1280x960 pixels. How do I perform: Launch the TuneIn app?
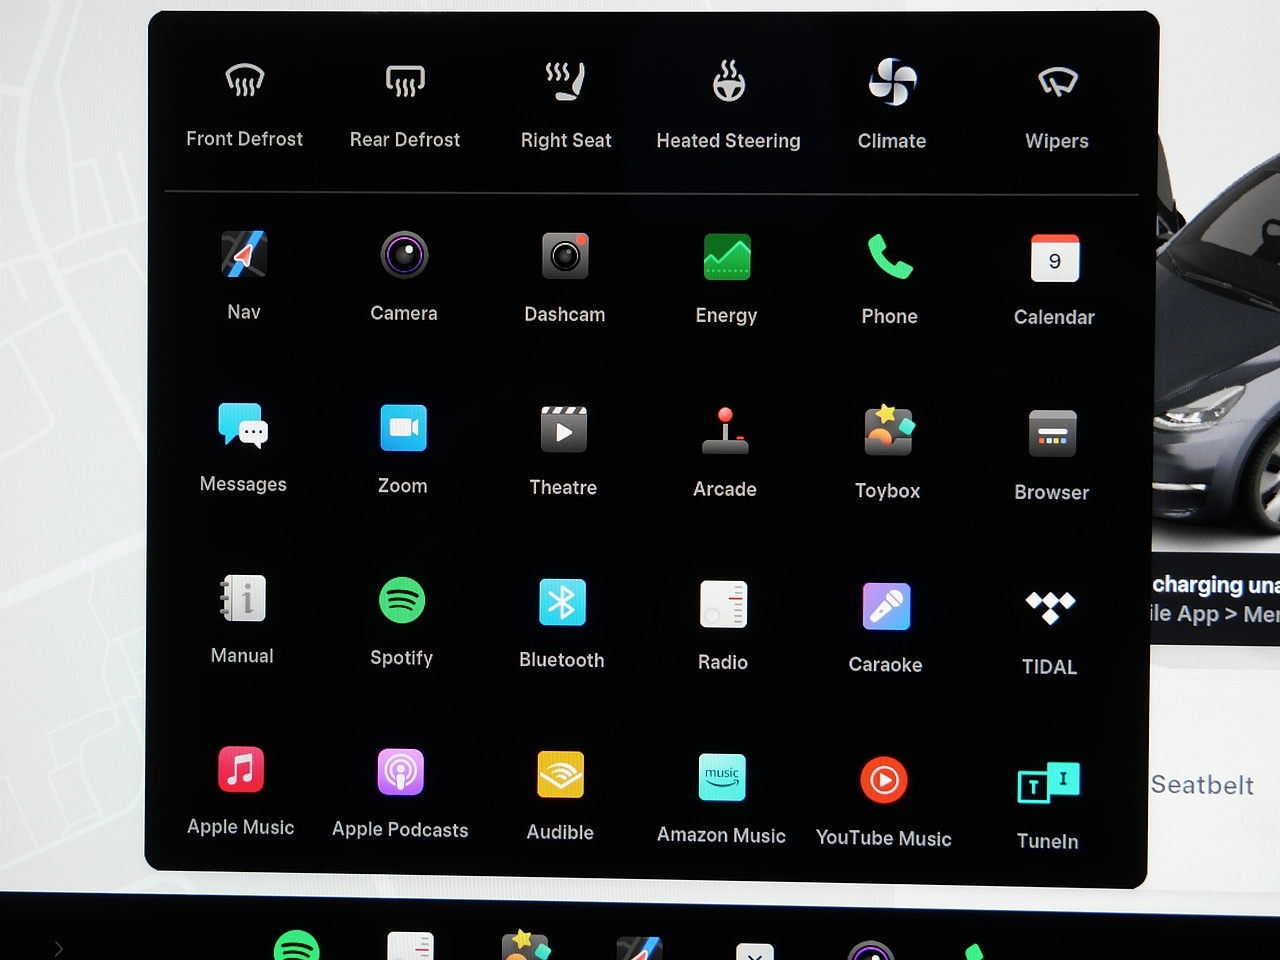click(x=1048, y=783)
